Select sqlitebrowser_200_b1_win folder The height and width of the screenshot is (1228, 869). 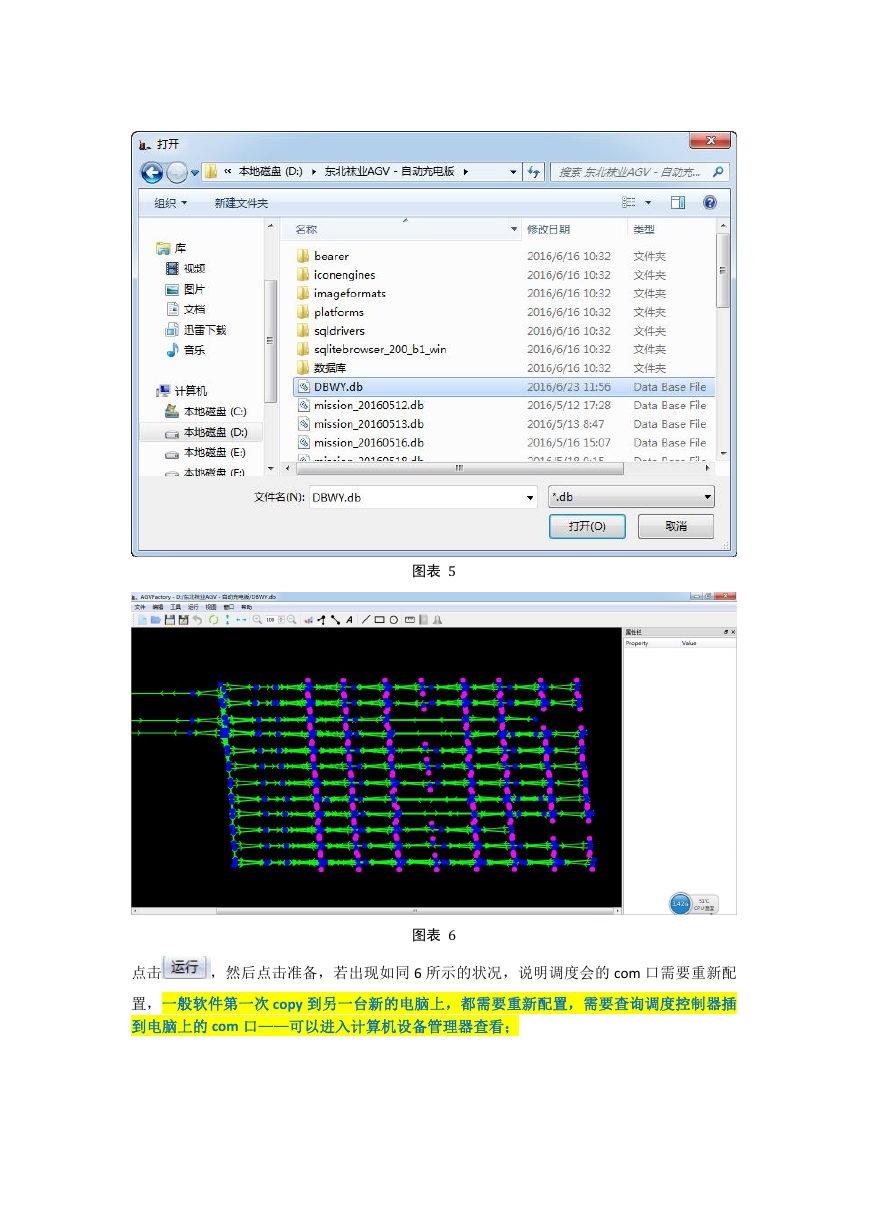(379, 349)
